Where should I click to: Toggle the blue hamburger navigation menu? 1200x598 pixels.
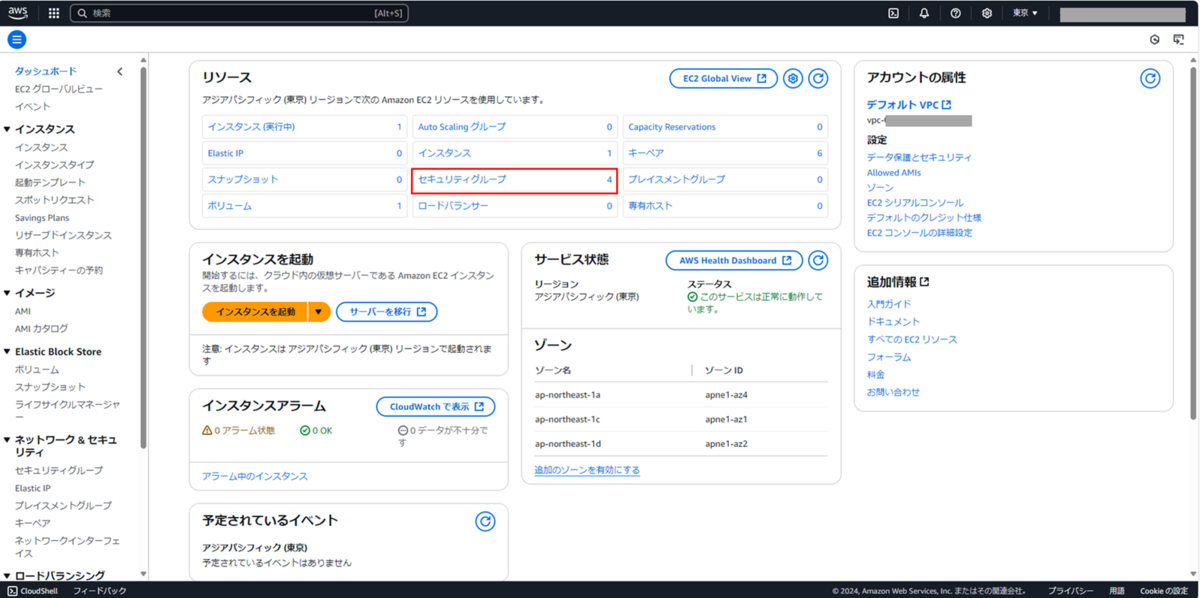(17, 40)
